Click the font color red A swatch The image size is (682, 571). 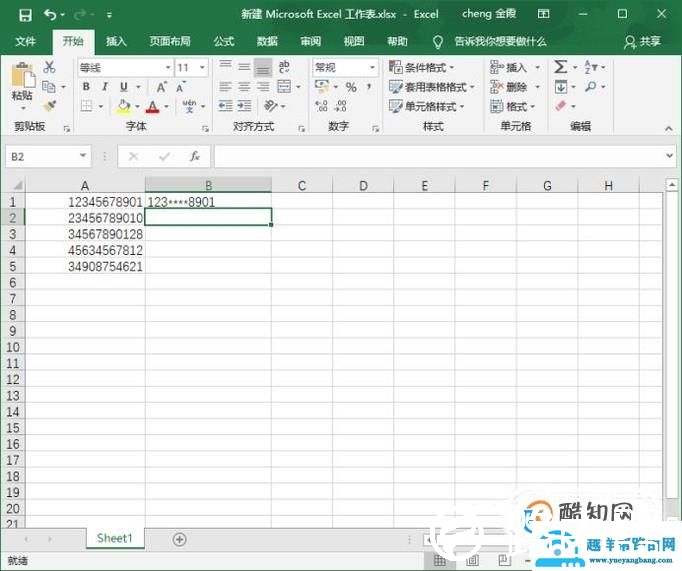(152, 106)
